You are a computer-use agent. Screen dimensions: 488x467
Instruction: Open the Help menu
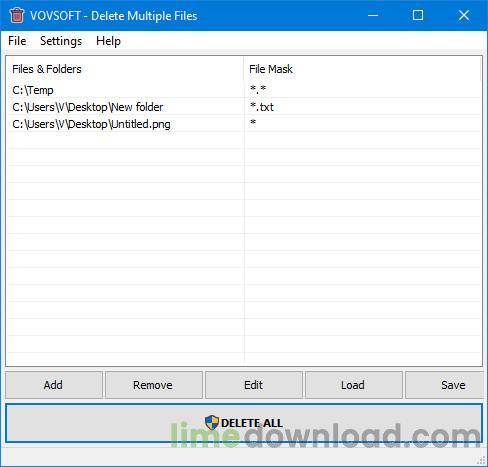[108, 41]
